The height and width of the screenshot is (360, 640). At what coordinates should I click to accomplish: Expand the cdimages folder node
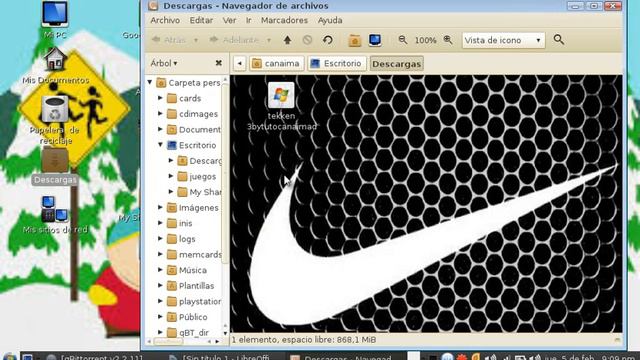pos(160,113)
